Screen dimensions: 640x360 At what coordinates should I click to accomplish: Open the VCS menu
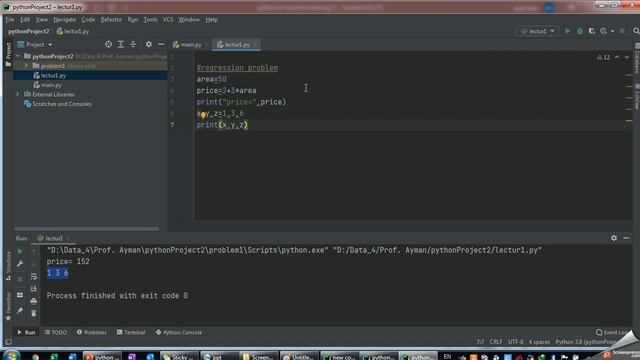pos(168,20)
